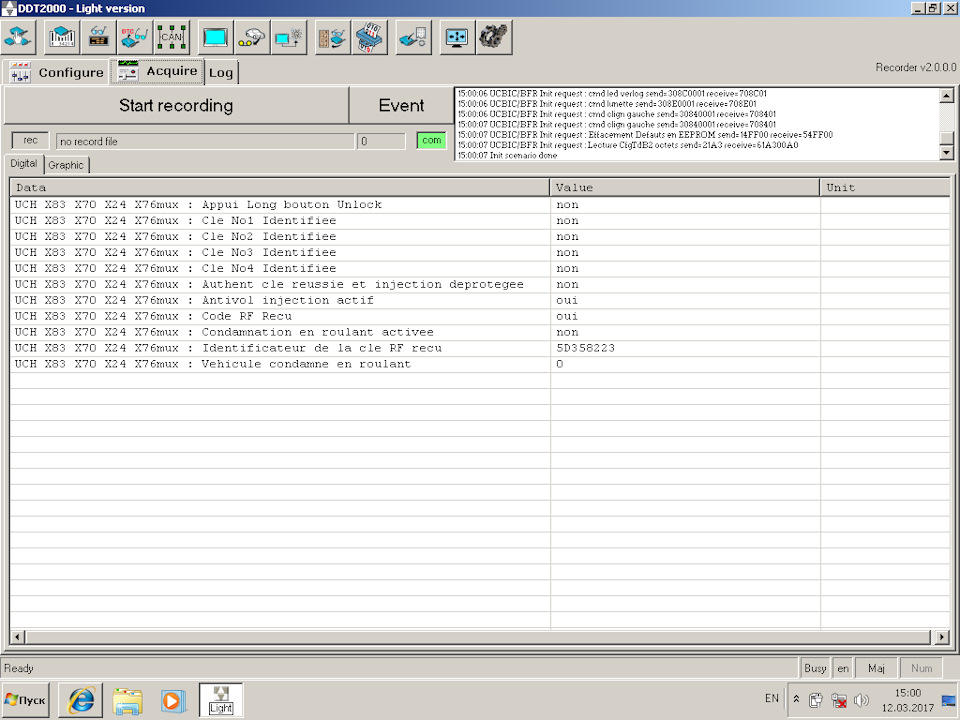The width and height of the screenshot is (960, 720).
Task: Switch to the Configure tab
Action: [x=57, y=72]
